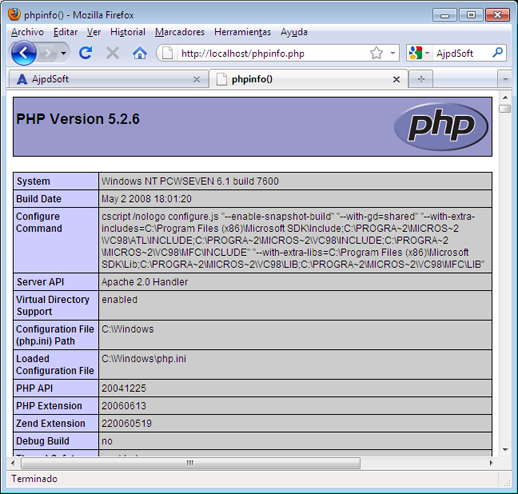
Task: Click the search magnifier icon
Action: pos(497,53)
